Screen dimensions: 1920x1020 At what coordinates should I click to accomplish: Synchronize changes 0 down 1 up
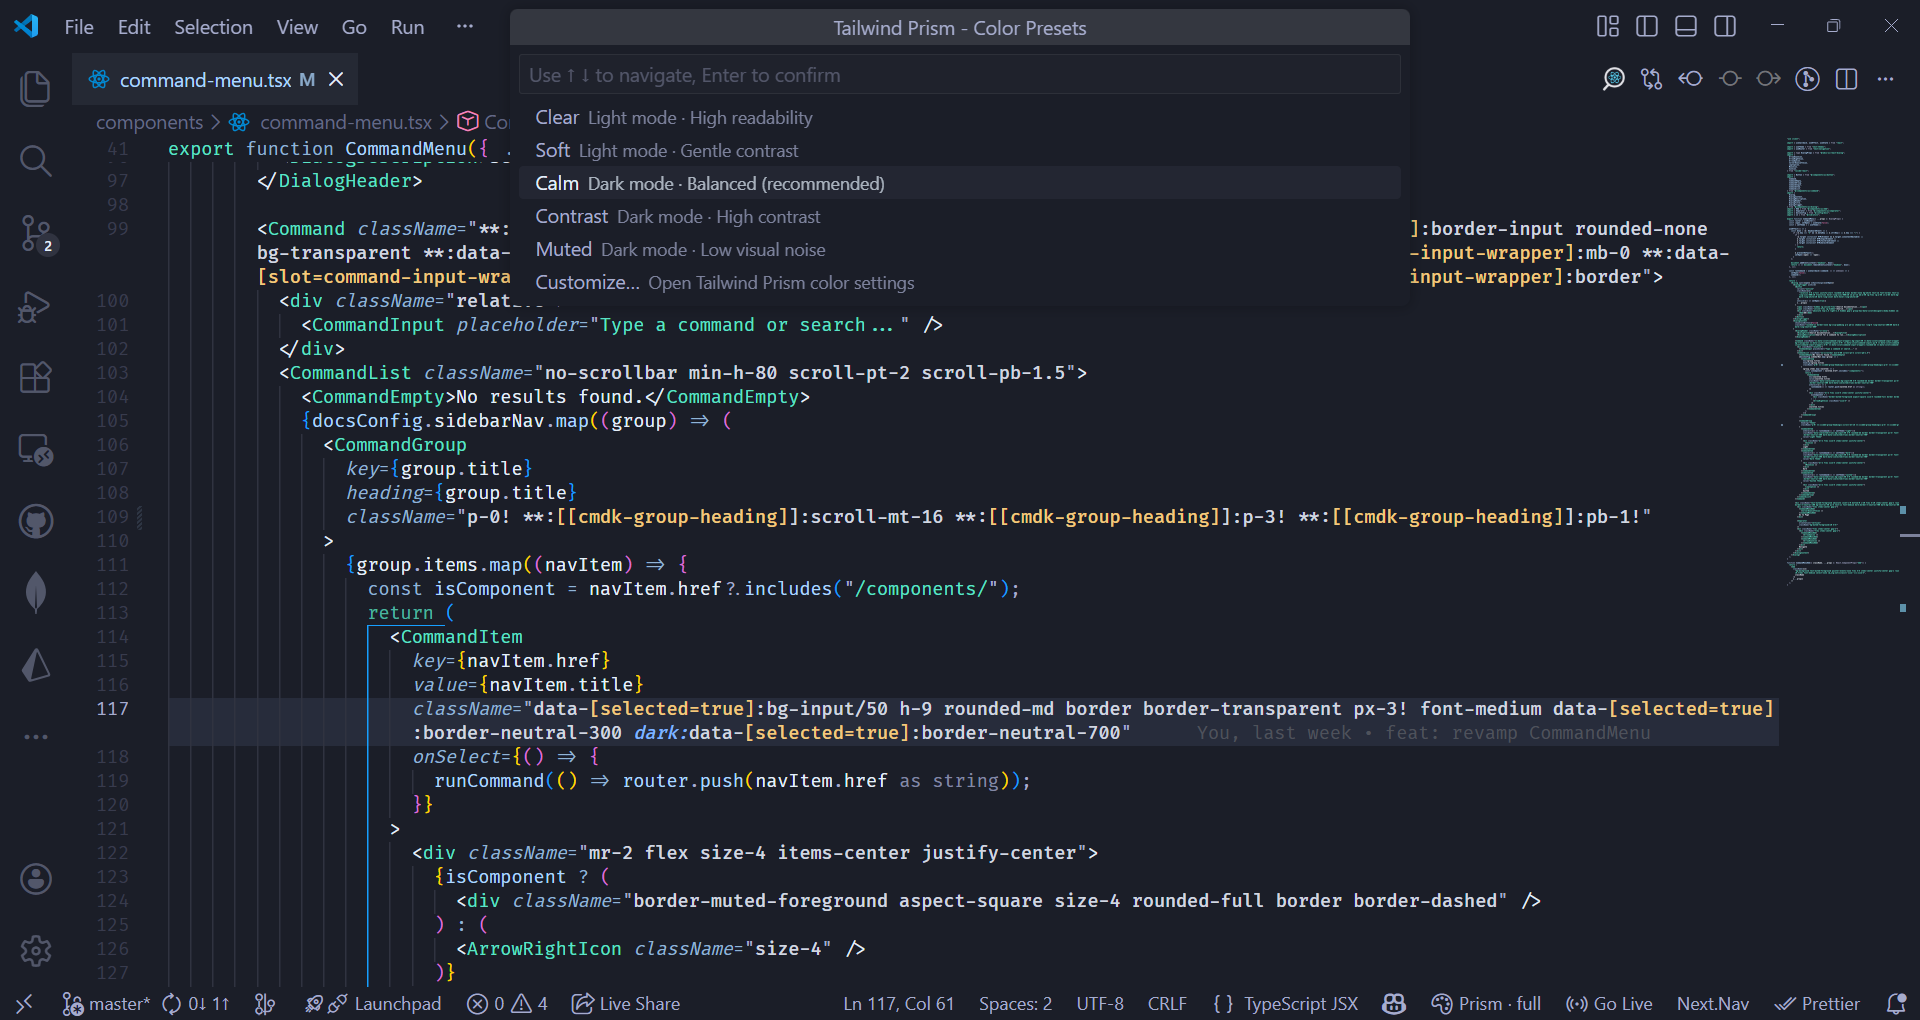tap(195, 1003)
